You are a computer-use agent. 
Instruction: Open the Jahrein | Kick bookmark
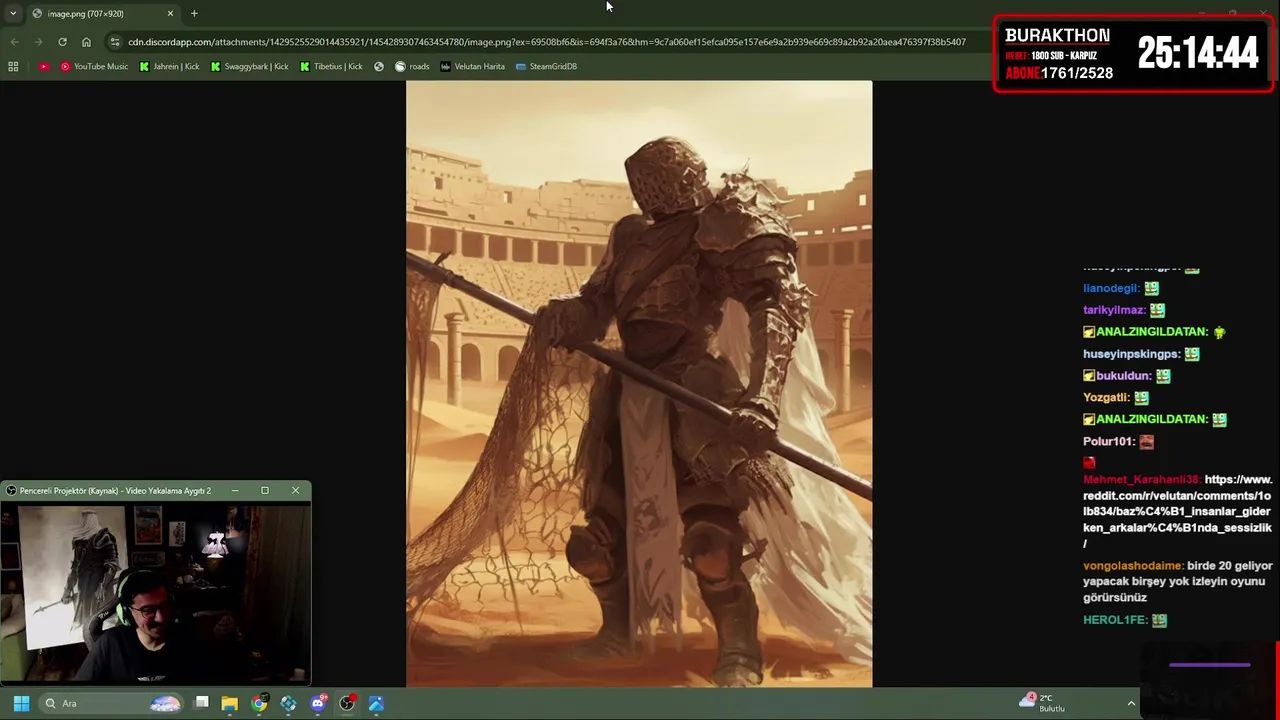click(x=169, y=66)
